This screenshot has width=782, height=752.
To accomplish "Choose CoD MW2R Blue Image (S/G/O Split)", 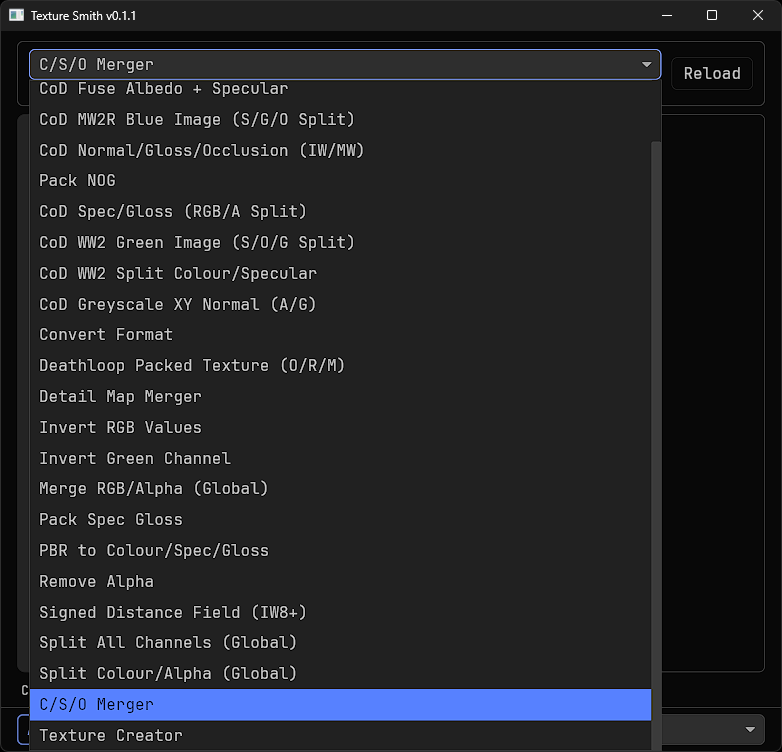I will coord(341,120).
